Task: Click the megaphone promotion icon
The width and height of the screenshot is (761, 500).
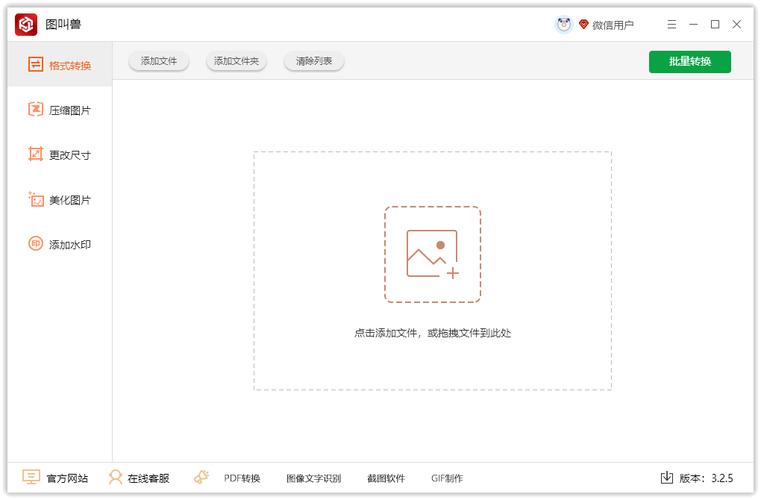Action: tap(201, 477)
